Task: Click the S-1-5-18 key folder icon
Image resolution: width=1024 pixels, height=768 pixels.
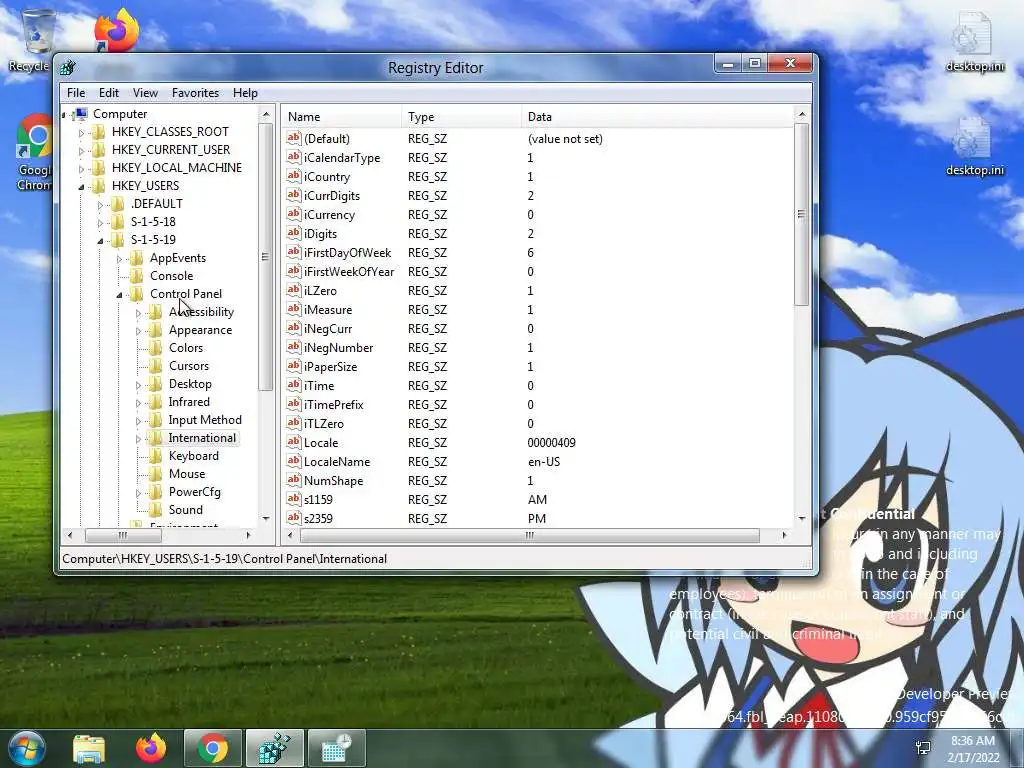Action: (x=118, y=222)
